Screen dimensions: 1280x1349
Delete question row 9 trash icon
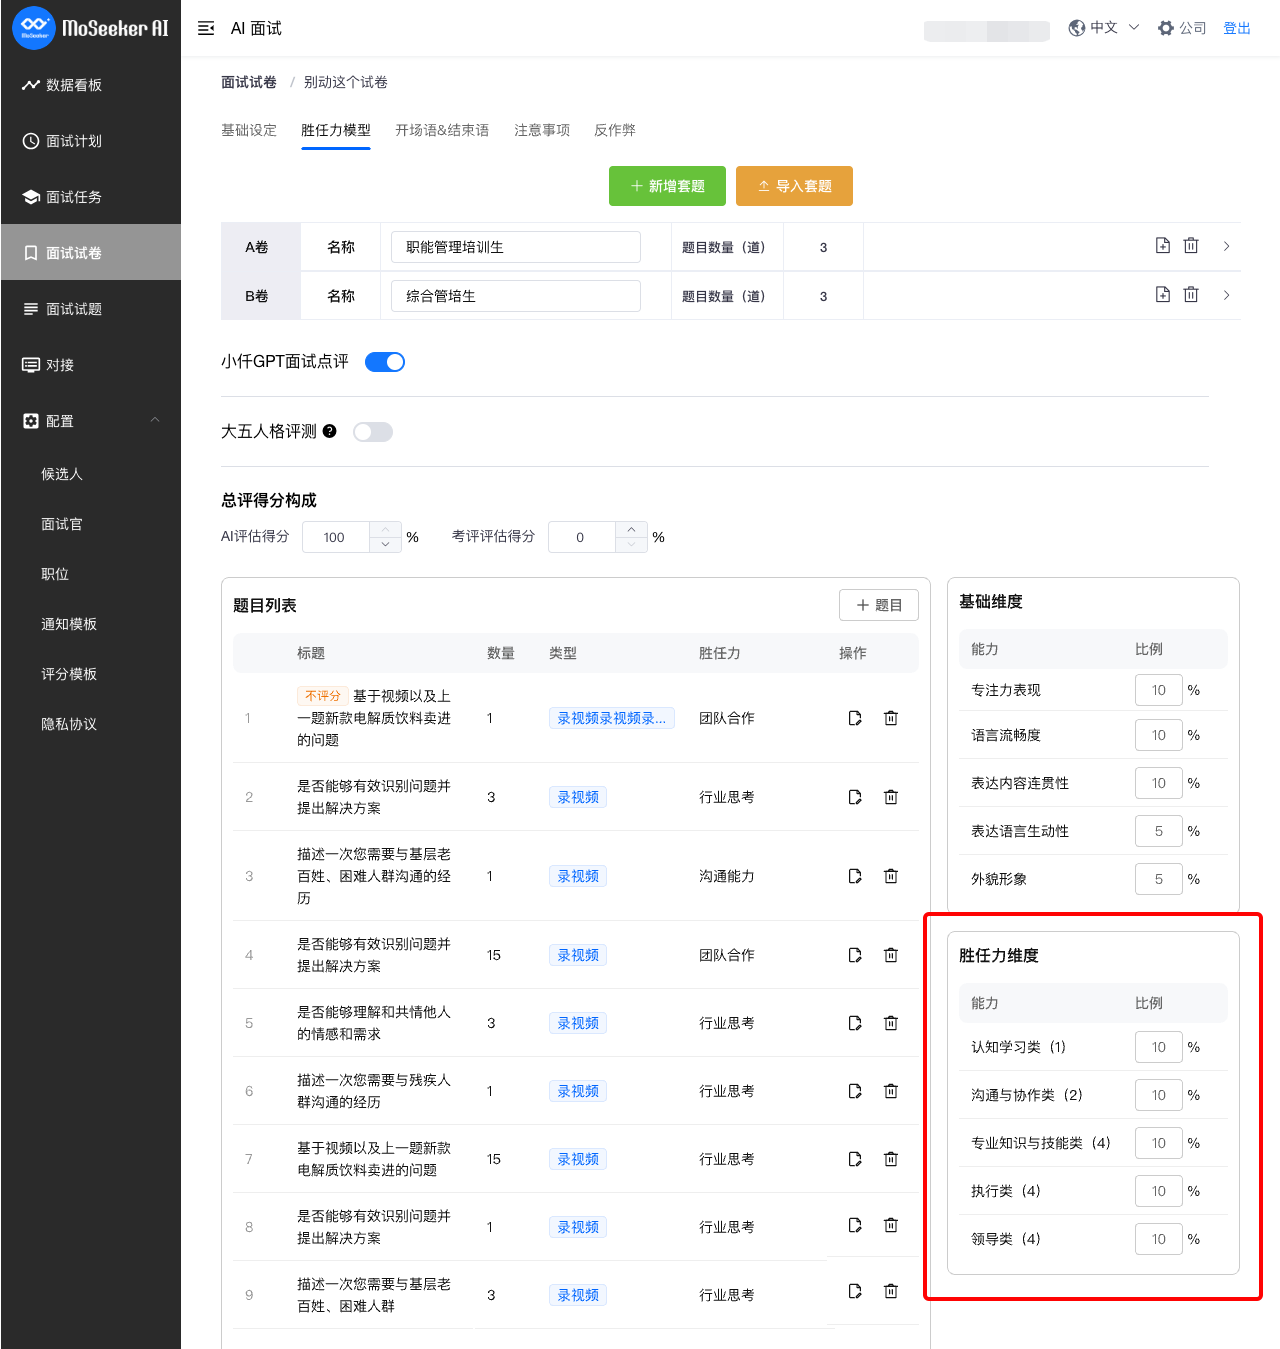(x=891, y=1291)
